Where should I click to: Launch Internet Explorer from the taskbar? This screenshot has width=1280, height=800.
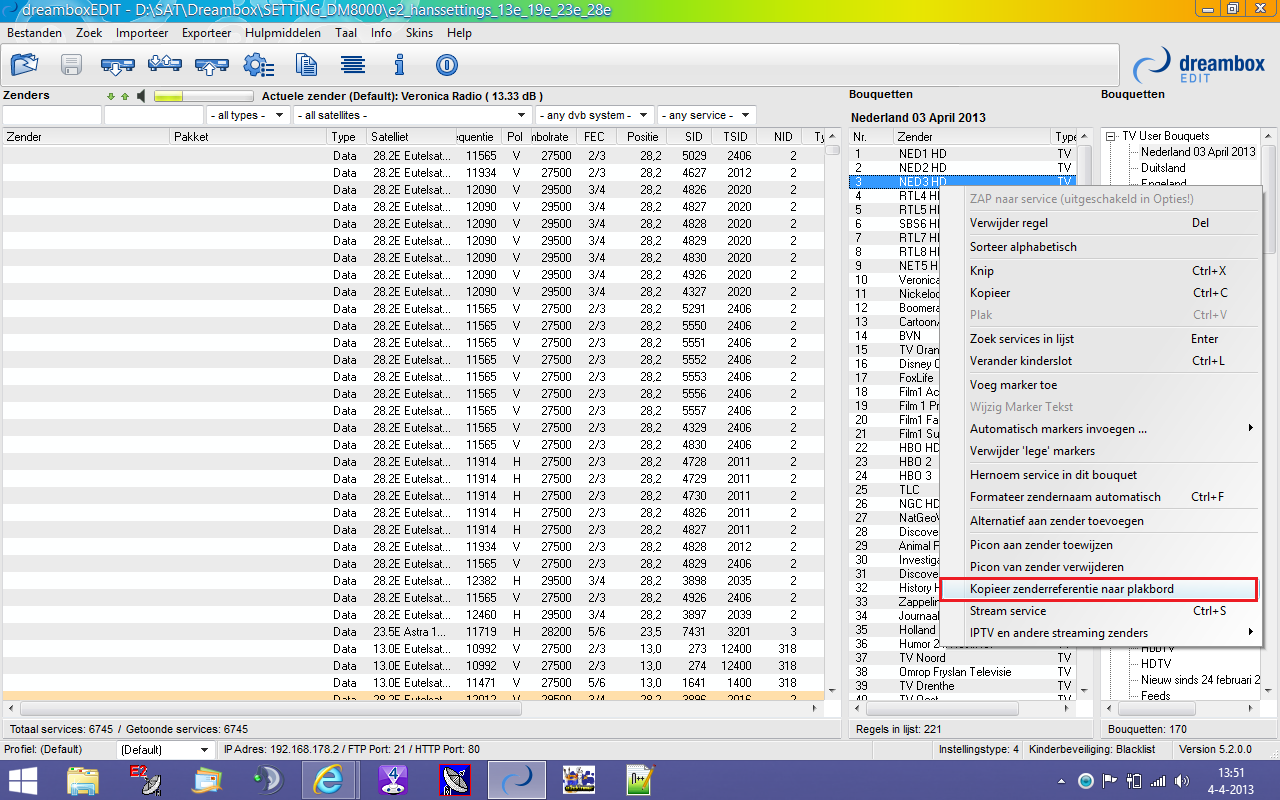[329, 779]
